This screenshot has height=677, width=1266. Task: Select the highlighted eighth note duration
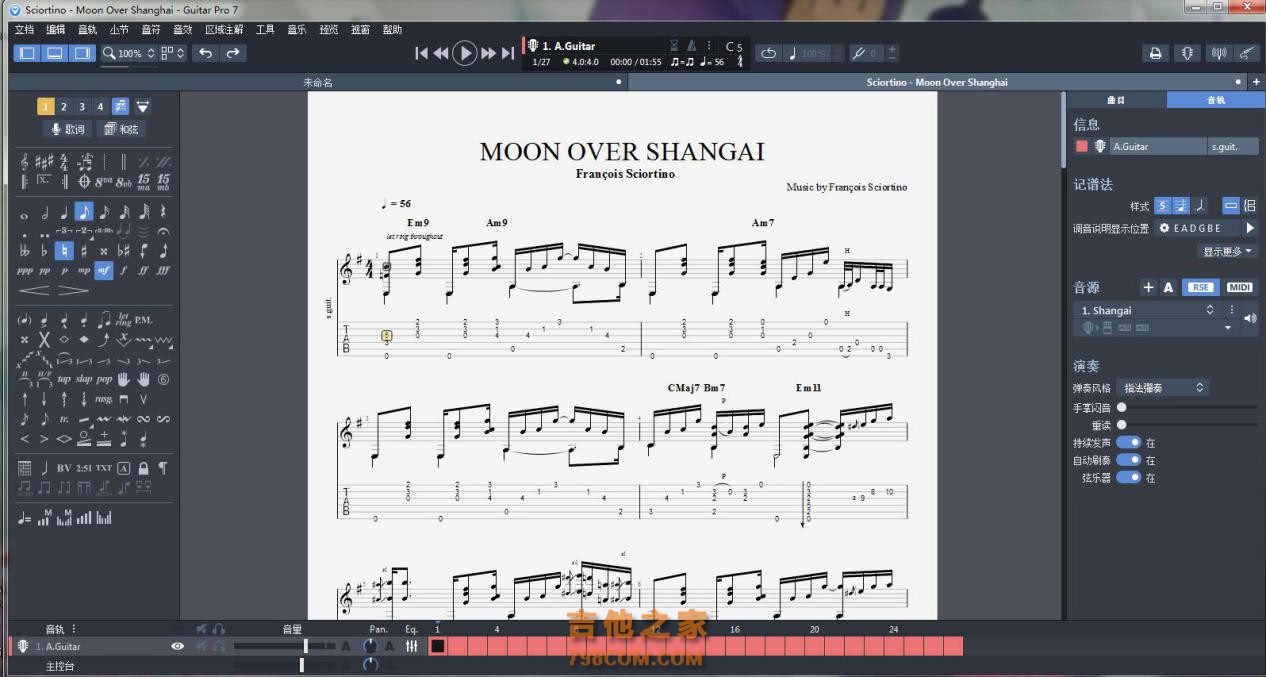(84, 212)
